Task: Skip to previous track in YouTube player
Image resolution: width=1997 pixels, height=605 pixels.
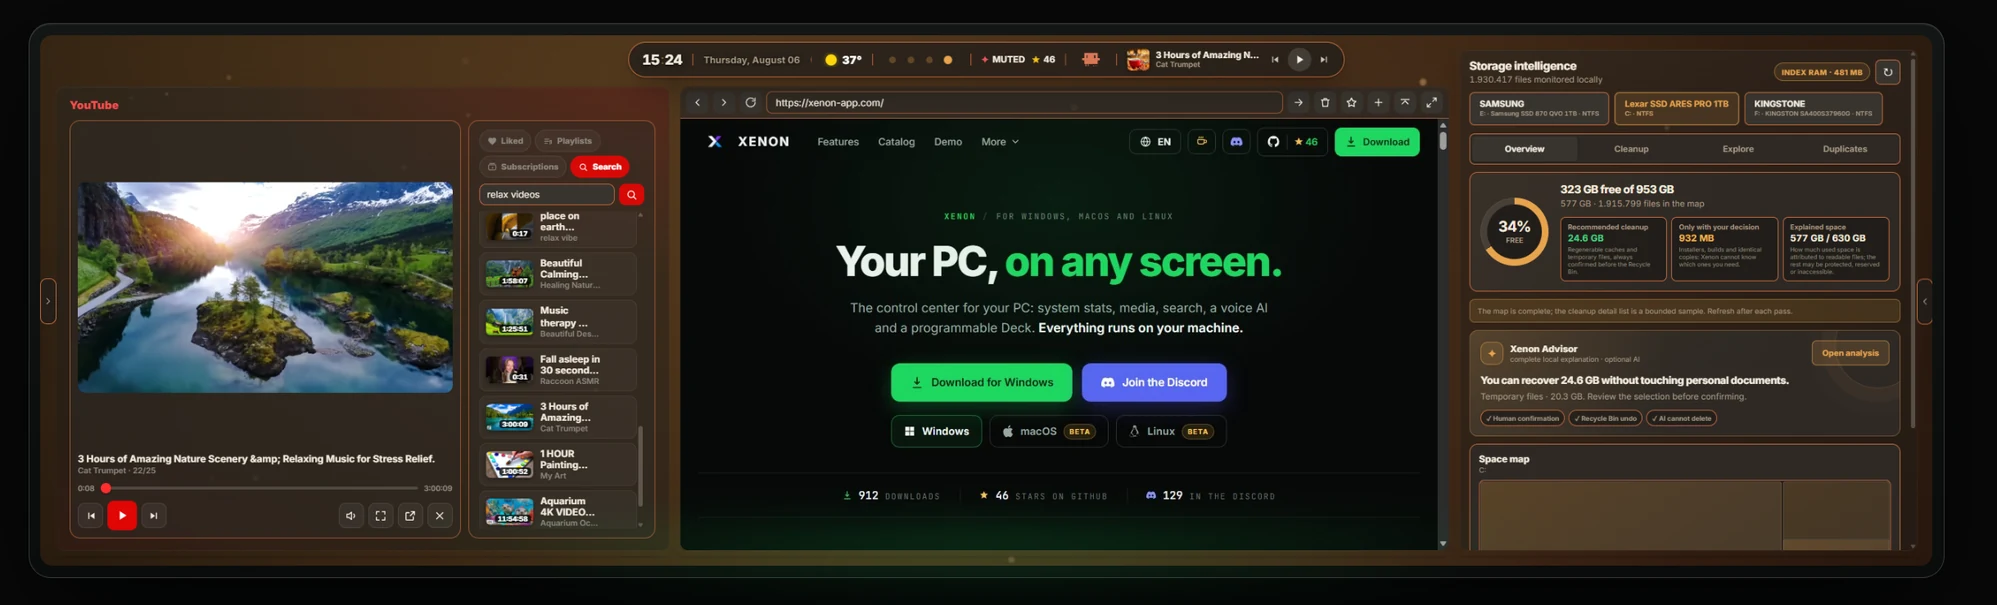Action: [x=90, y=516]
